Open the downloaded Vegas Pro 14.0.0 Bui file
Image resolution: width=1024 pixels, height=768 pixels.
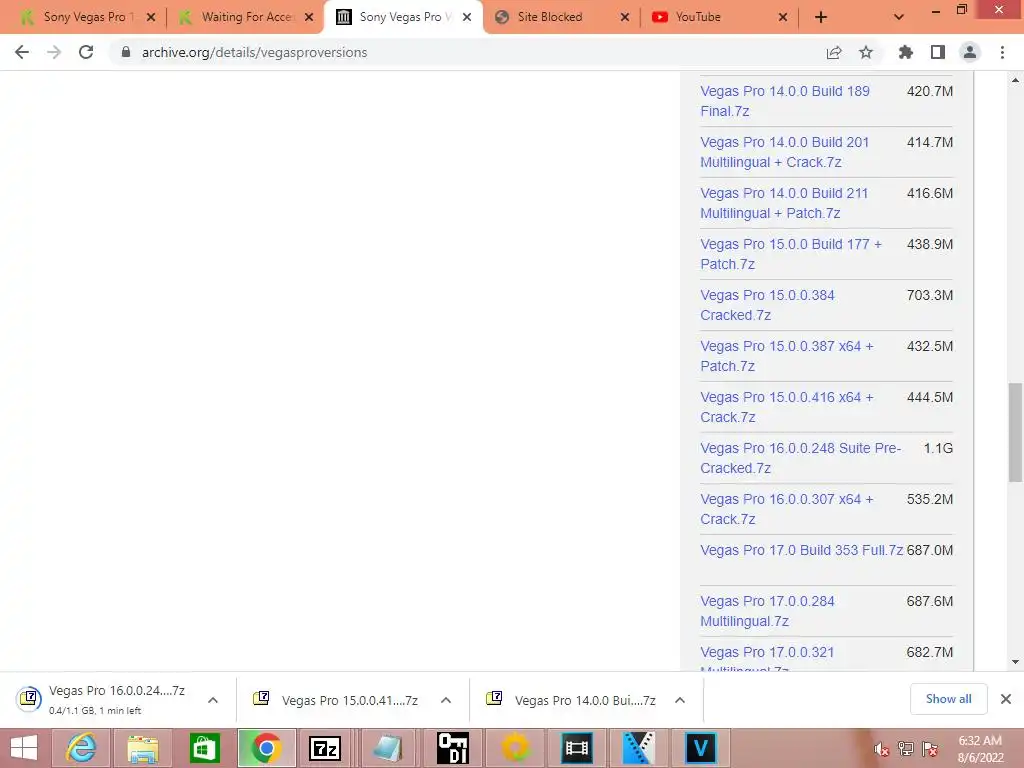(571, 700)
